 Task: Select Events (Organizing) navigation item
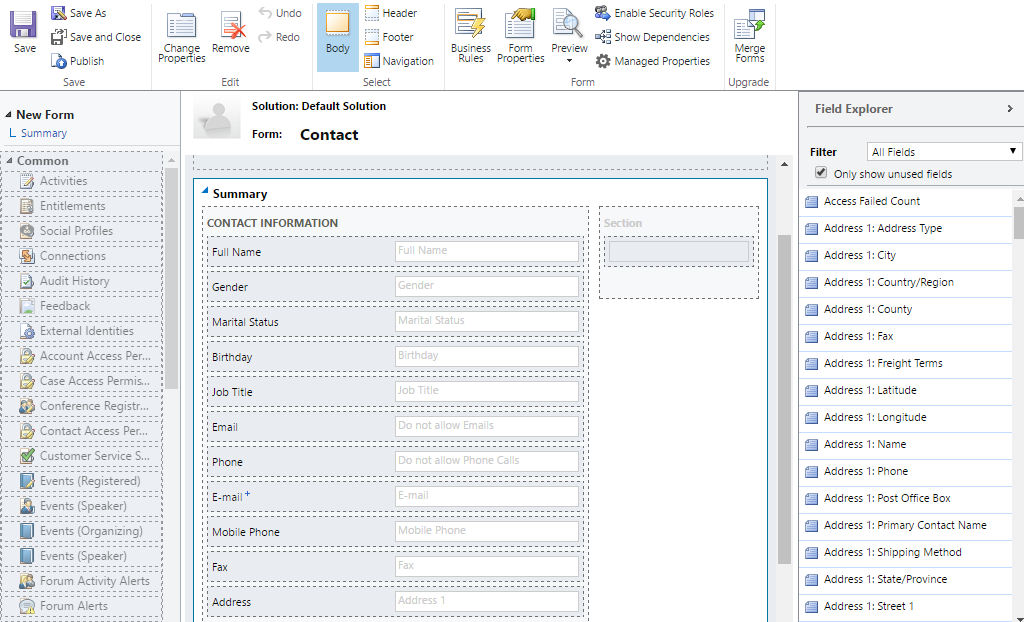[x=83, y=531]
